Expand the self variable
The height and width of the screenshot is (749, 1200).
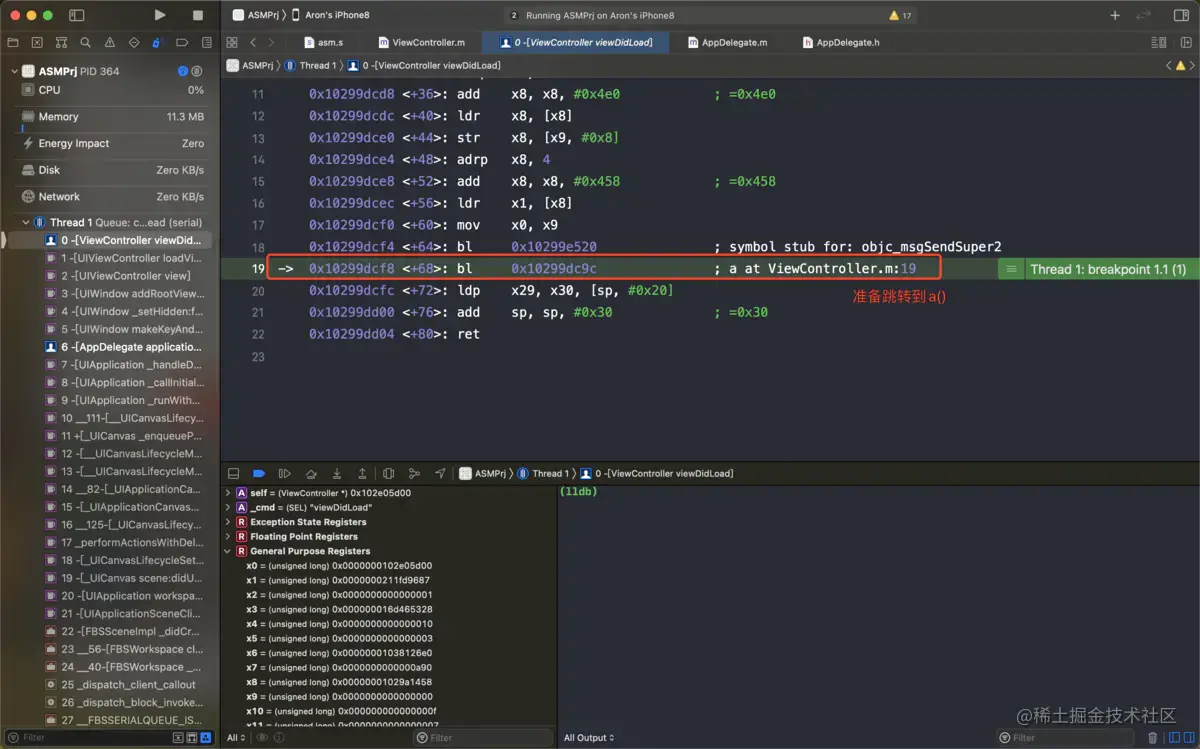[x=228, y=493]
